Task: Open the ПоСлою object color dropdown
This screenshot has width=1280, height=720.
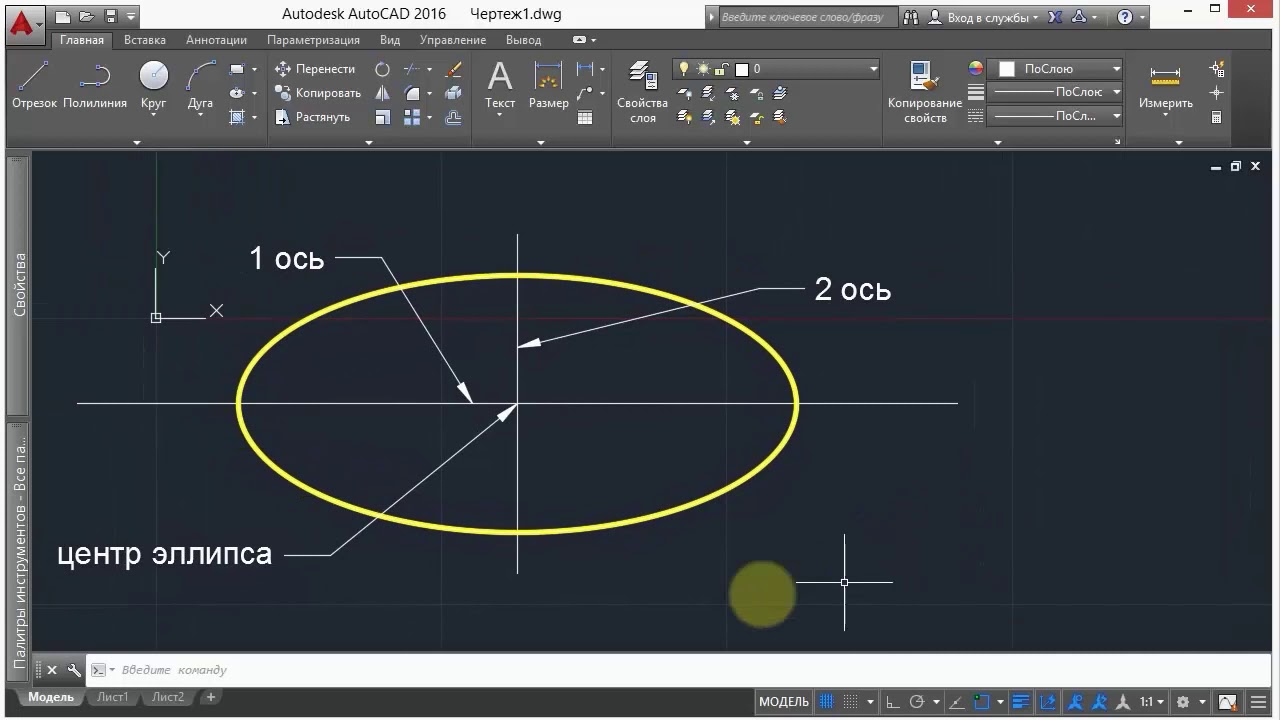Action: (1116, 69)
